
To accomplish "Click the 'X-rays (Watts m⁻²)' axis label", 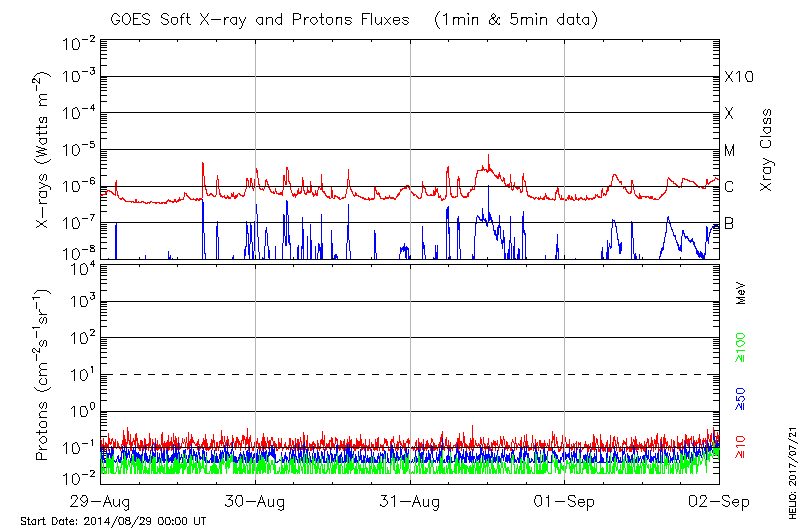I will click(x=45, y=161).
